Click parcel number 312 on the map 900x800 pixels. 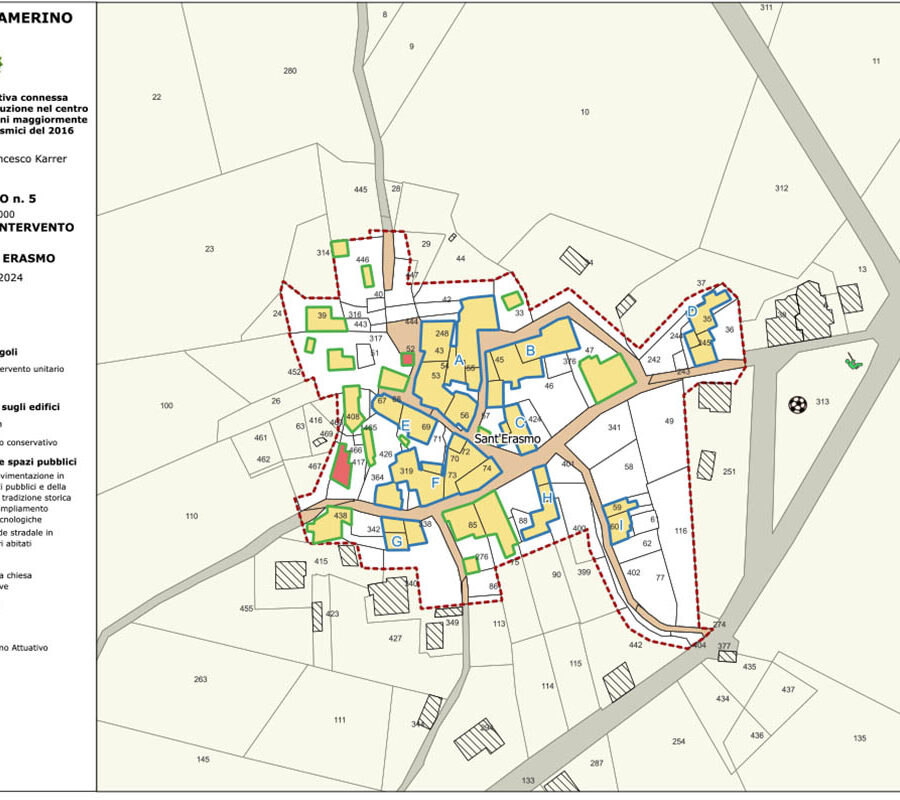(781, 188)
